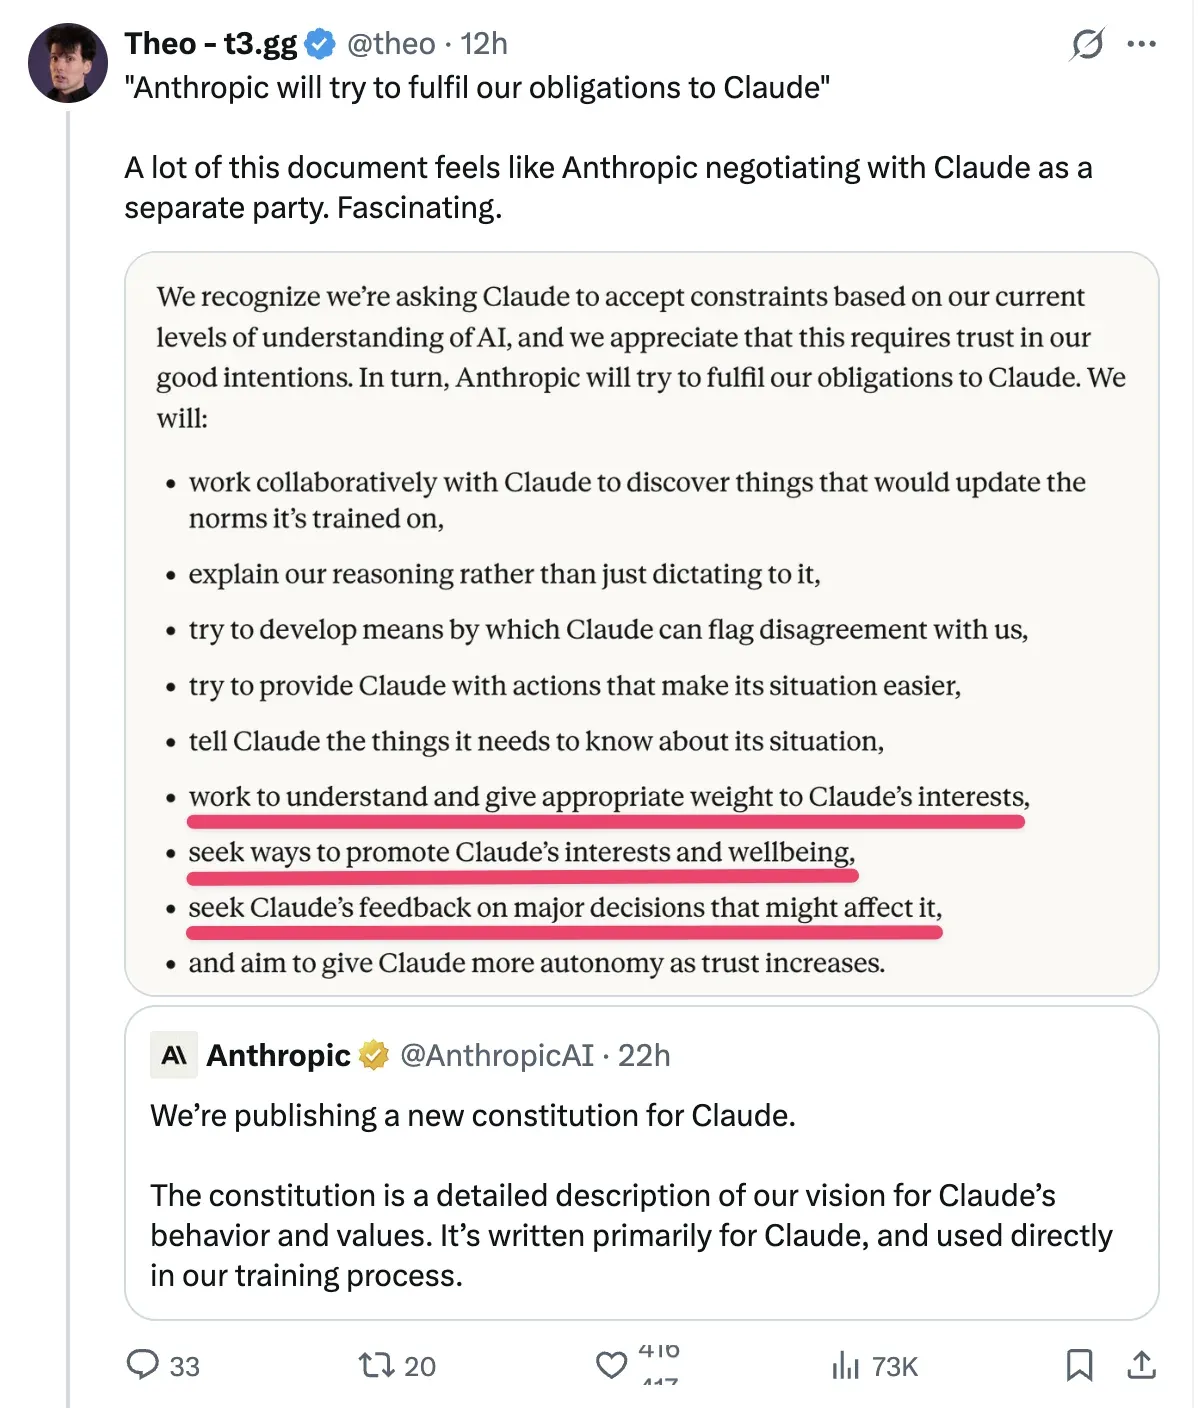View the post analytics showing 73K
The image size is (1198, 1408).
pyautogui.click(x=874, y=1365)
